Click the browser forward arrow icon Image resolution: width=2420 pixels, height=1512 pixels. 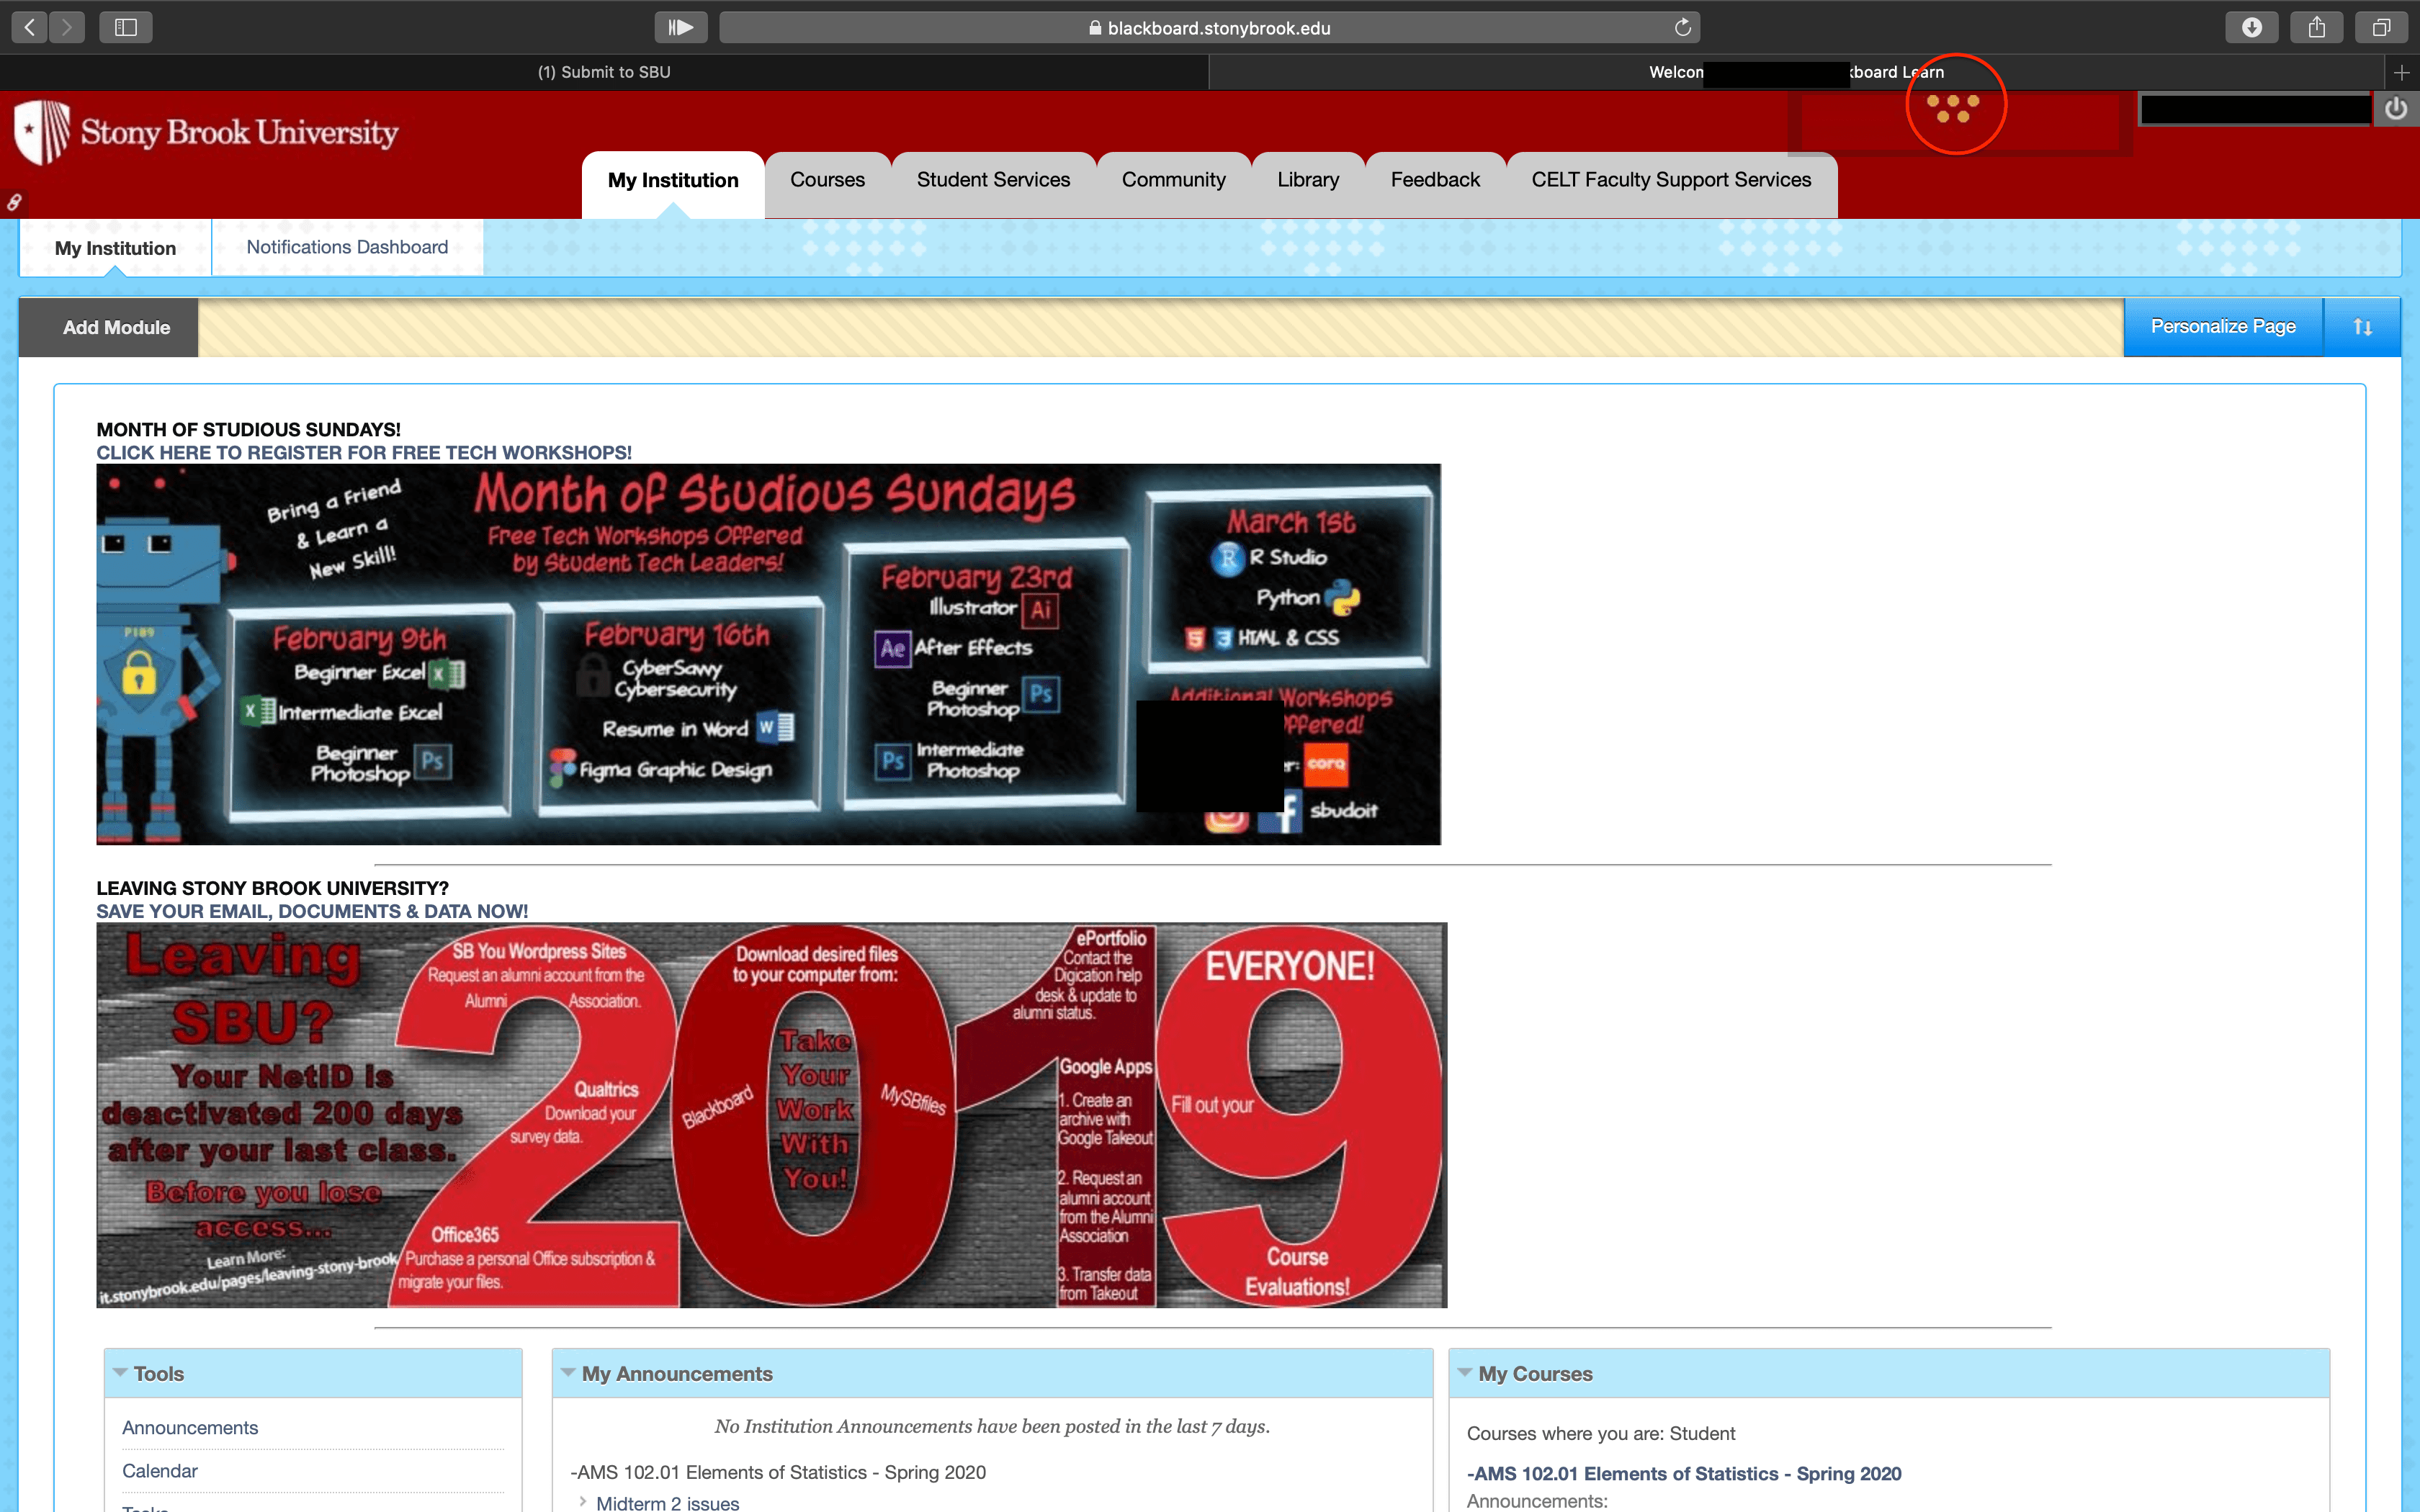67,27
